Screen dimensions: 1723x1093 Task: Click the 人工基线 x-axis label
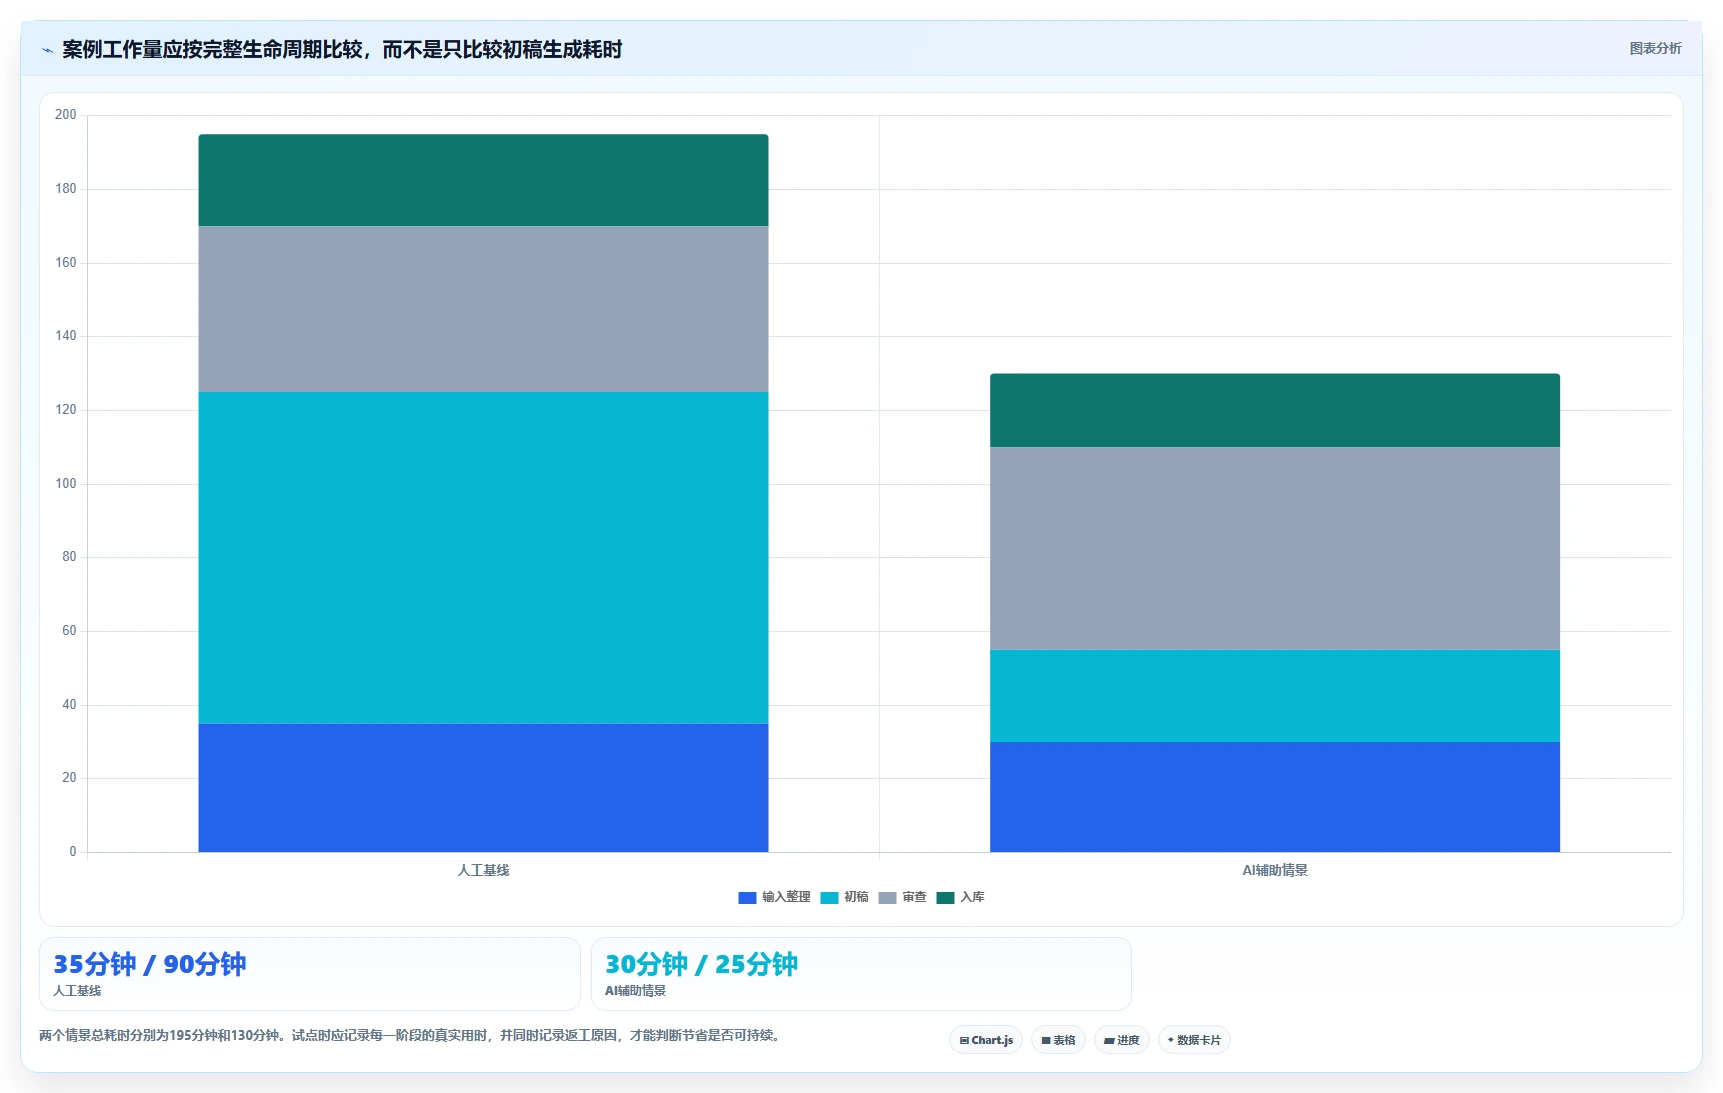[x=483, y=870]
